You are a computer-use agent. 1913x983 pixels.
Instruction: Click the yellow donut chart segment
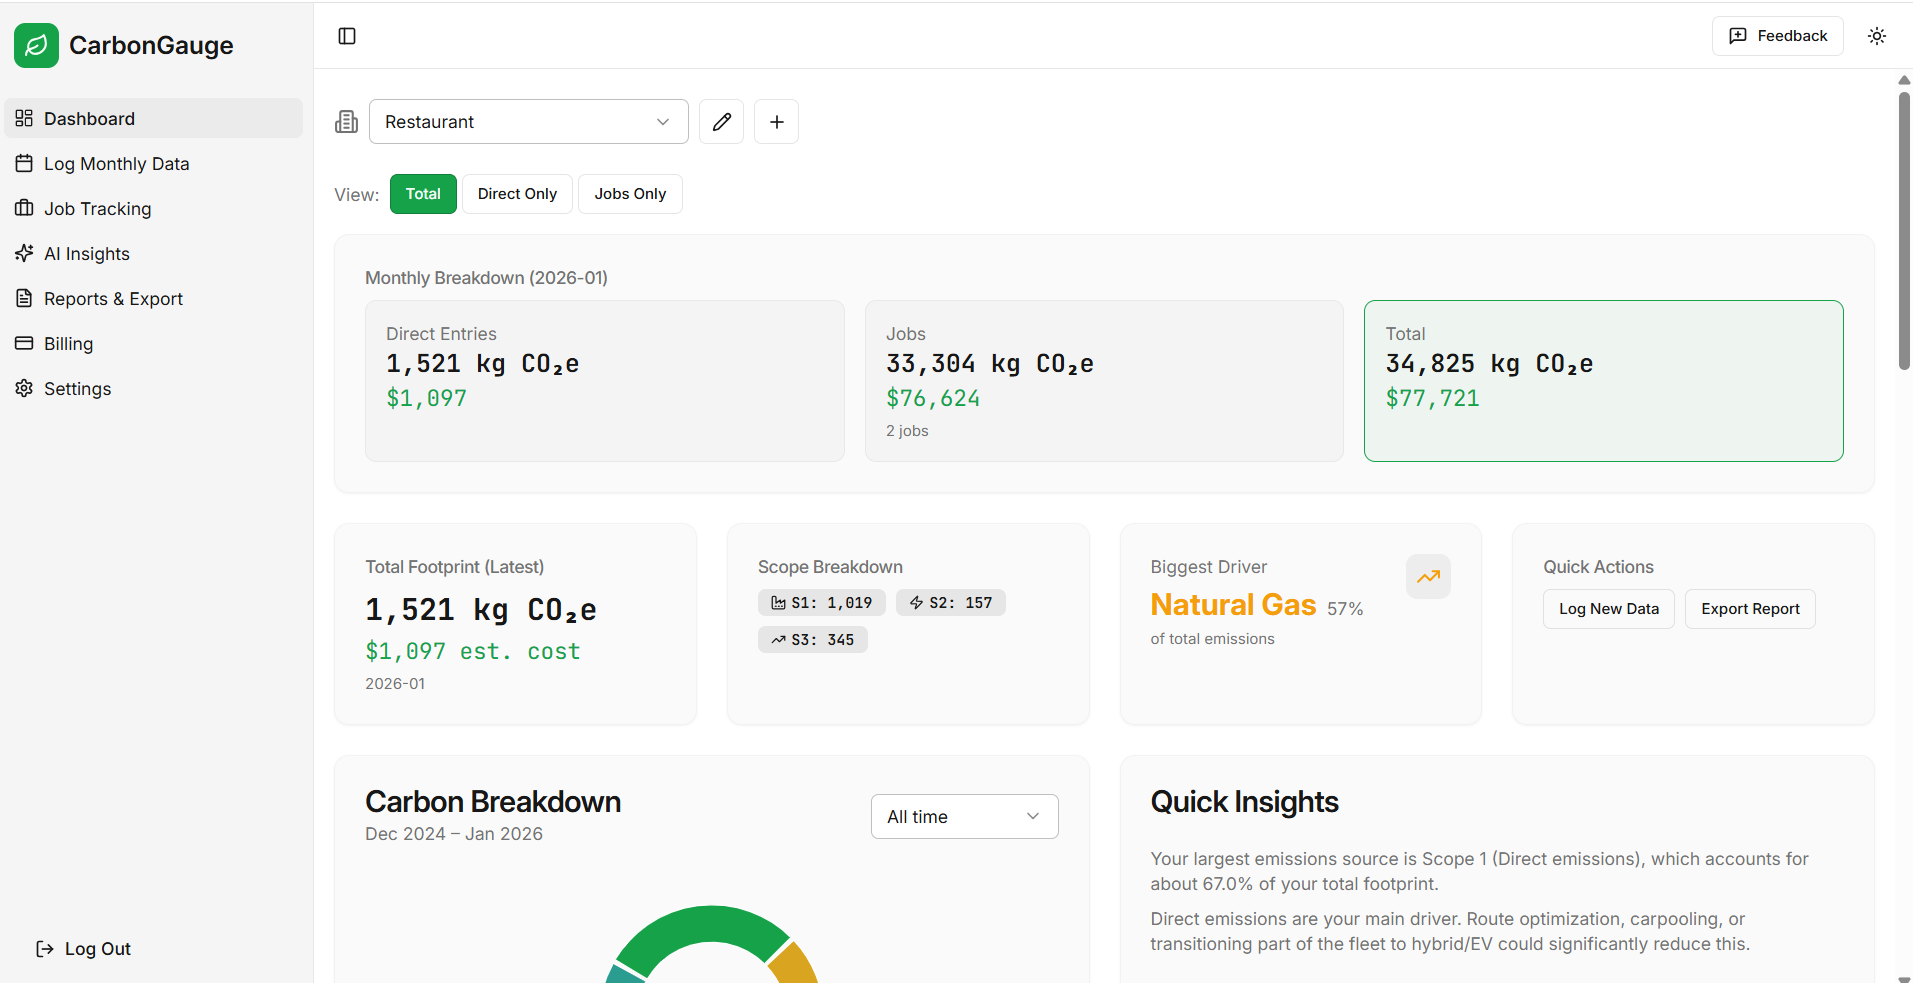pyautogui.click(x=797, y=964)
